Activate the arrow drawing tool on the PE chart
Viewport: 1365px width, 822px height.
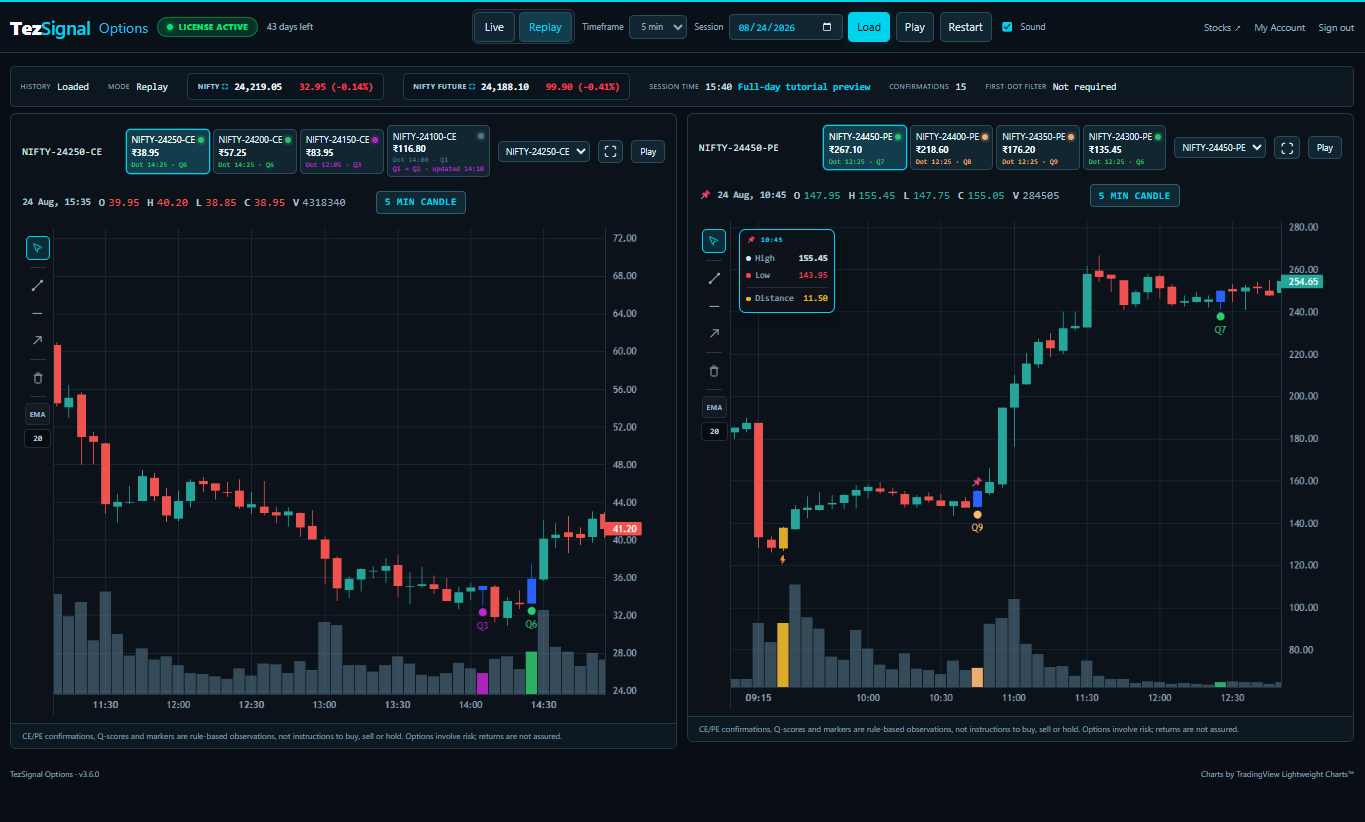click(x=714, y=333)
